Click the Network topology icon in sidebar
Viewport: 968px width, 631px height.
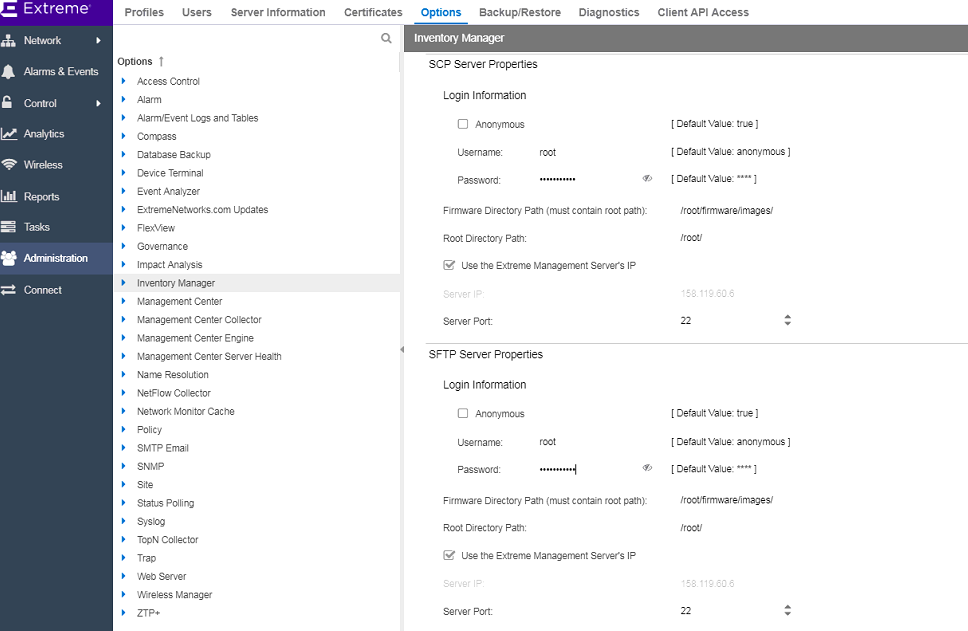pos(9,41)
